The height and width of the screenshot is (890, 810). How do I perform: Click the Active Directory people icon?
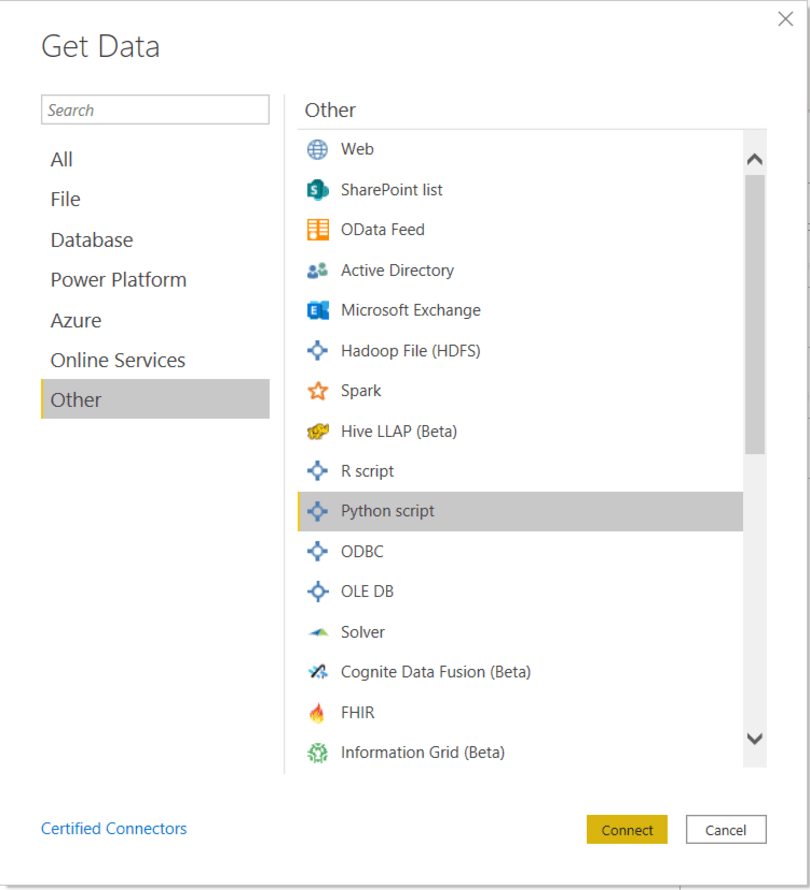pyautogui.click(x=317, y=270)
